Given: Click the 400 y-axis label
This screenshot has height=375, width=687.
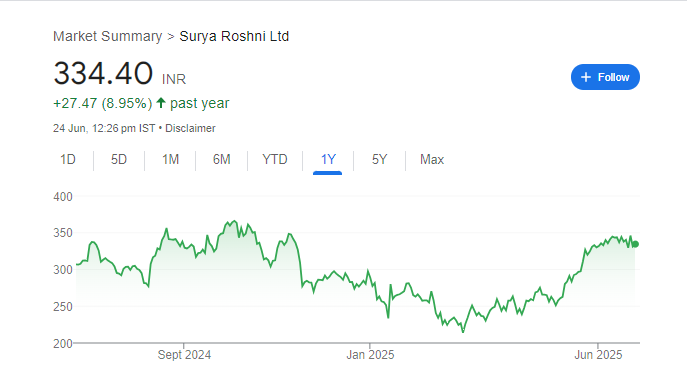Looking at the screenshot, I should [63, 197].
